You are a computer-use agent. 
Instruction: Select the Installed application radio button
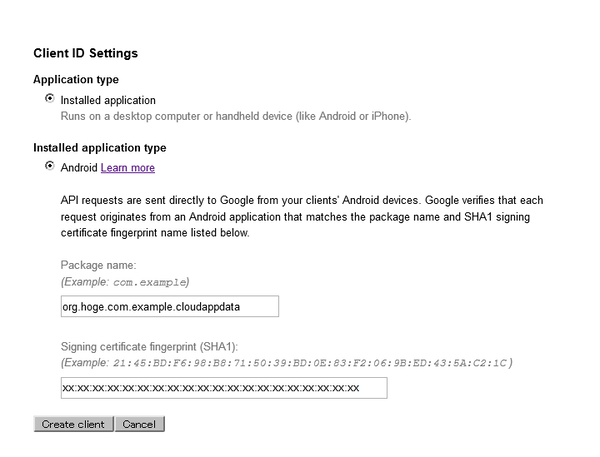pyautogui.click(x=50, y=99)
